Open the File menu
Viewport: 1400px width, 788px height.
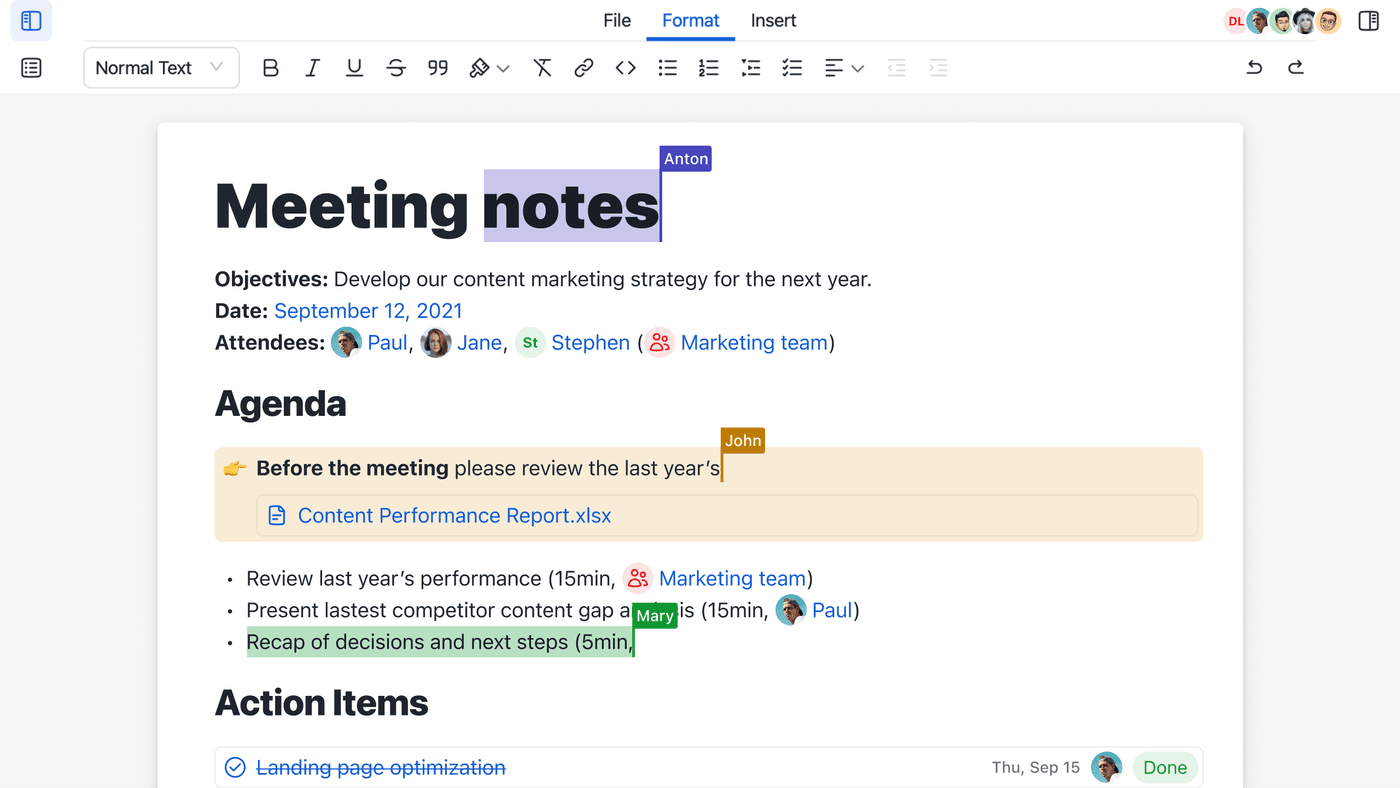click(617, 21)
